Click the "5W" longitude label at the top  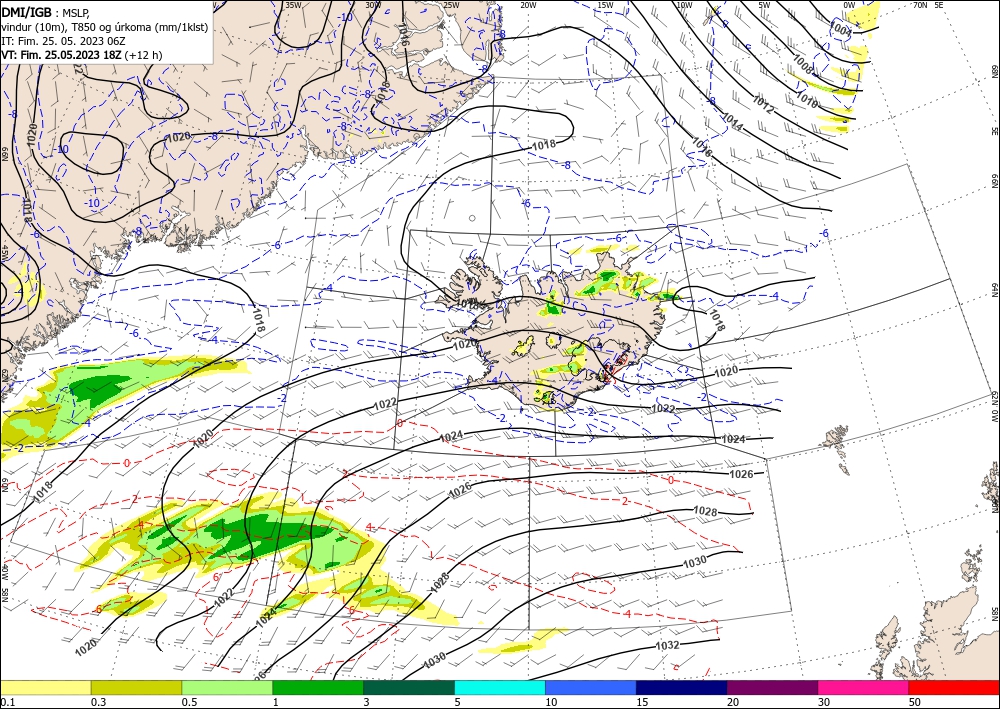tap(765, 5)
